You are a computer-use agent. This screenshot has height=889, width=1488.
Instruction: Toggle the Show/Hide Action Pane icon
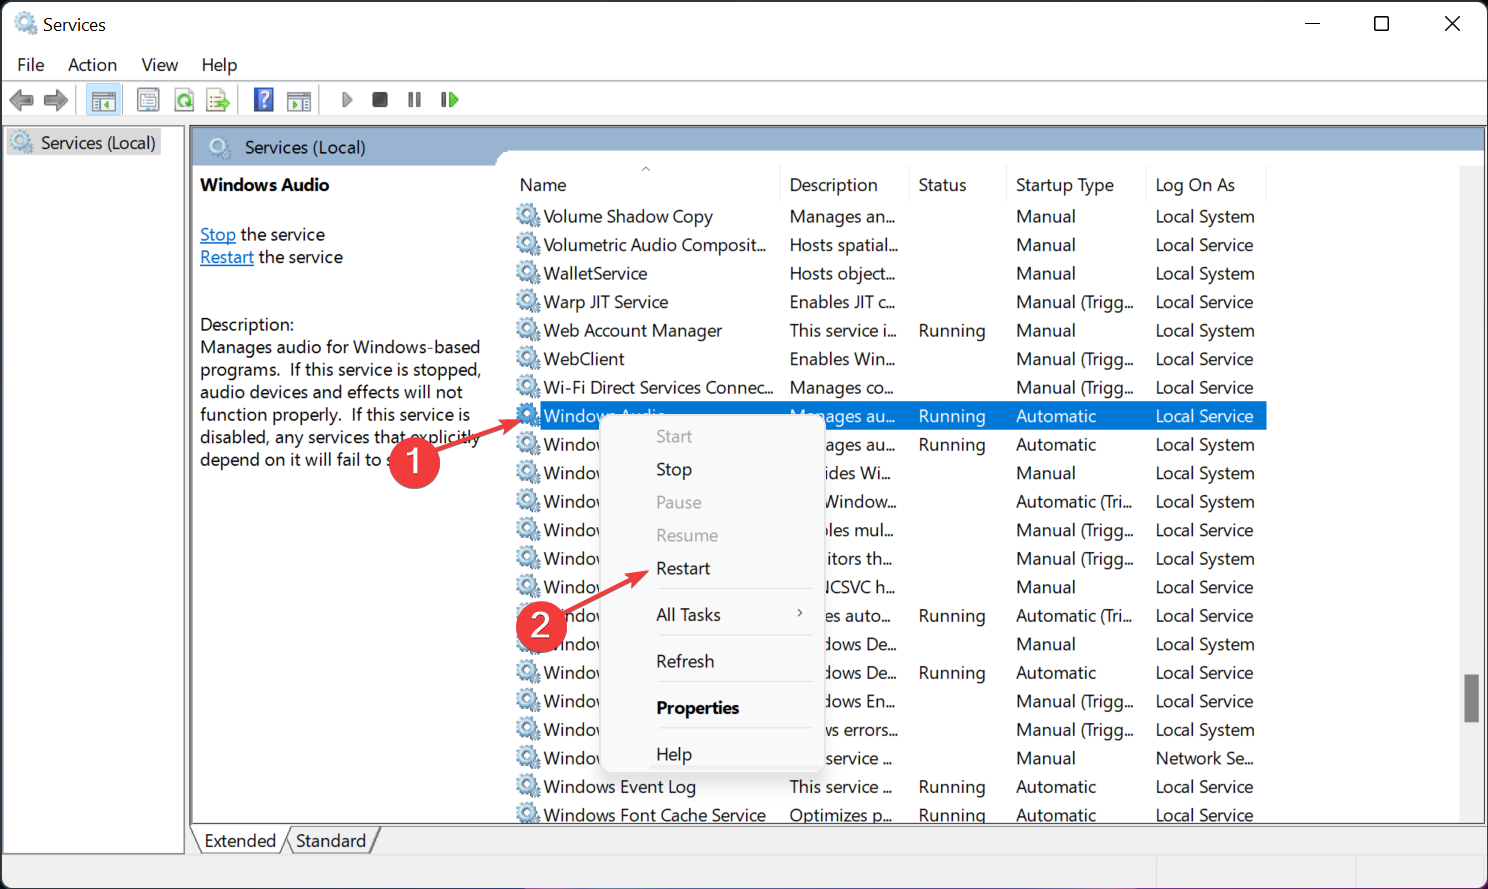[x=298, y=100]
